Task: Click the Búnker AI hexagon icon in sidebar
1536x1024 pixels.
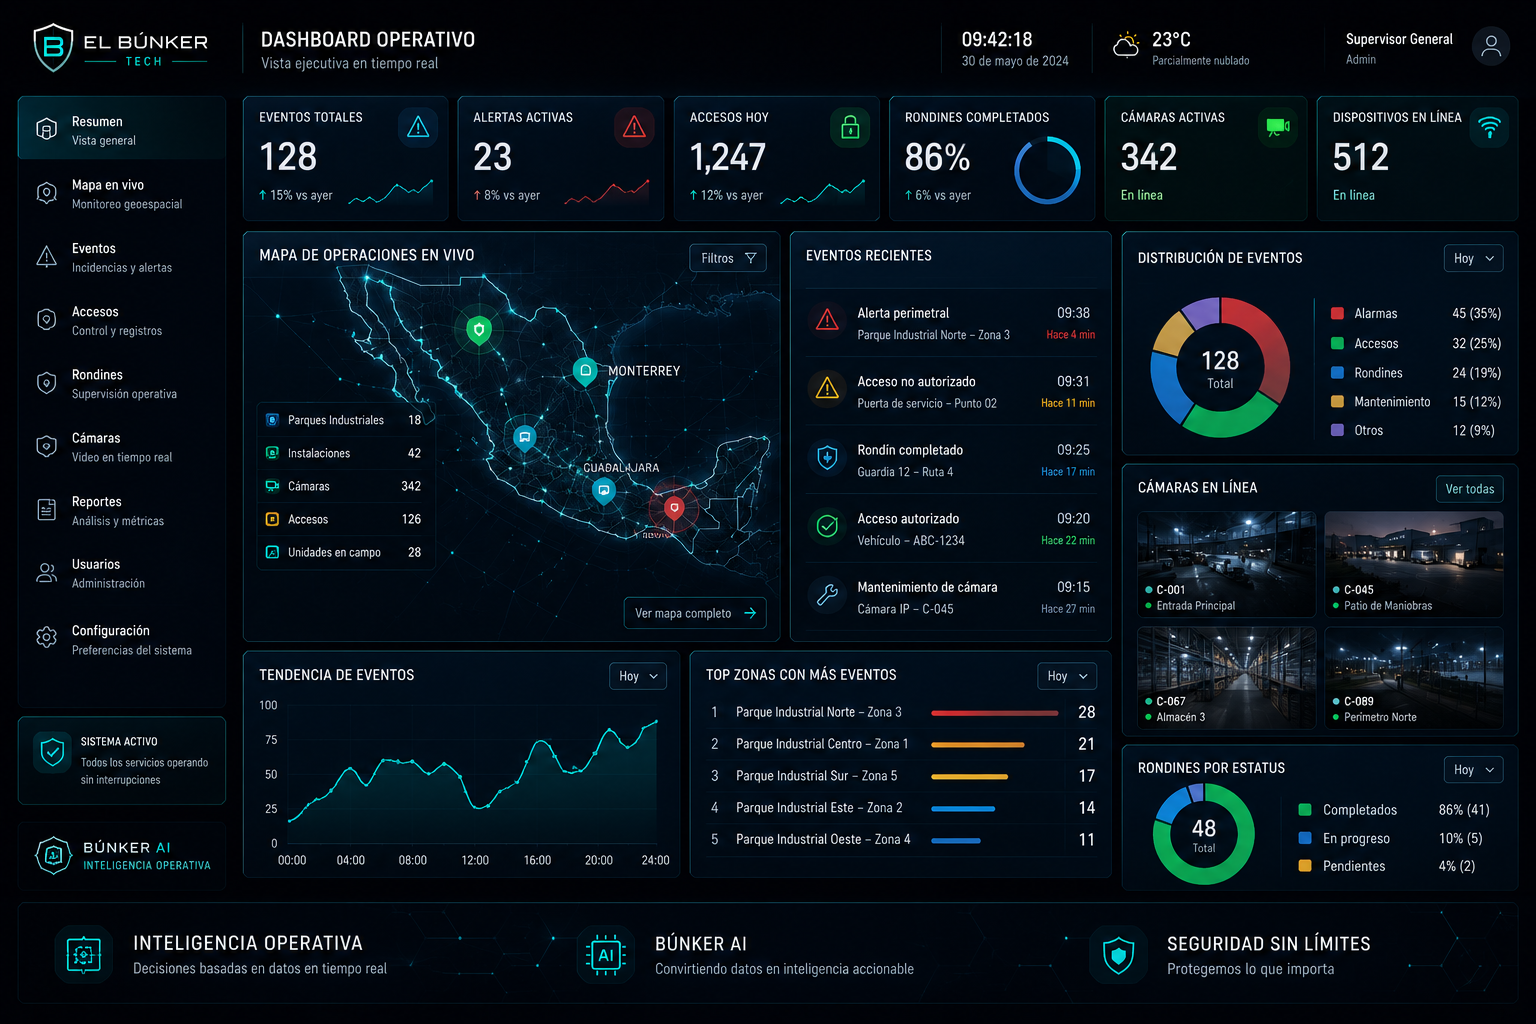Action: [54, 855]
